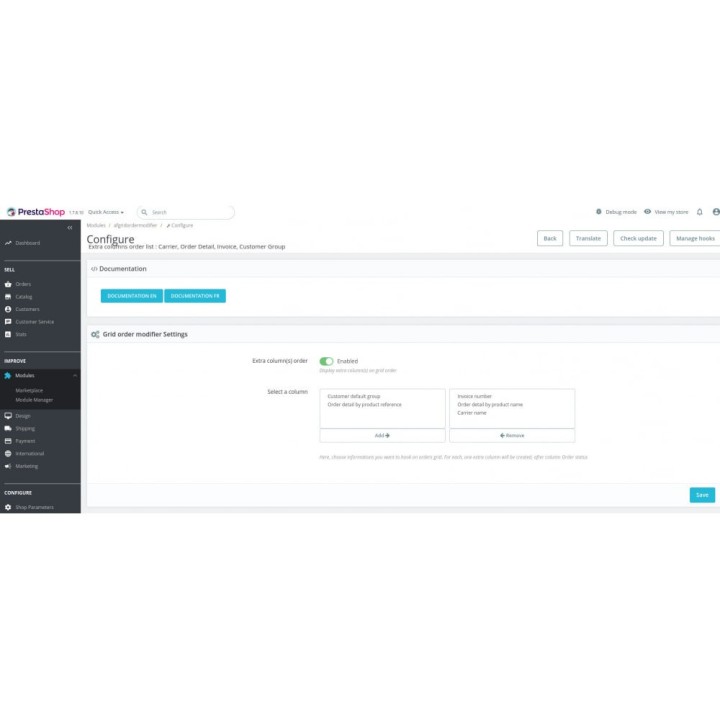Open the notifications bell icon

[x=700, y=212]
